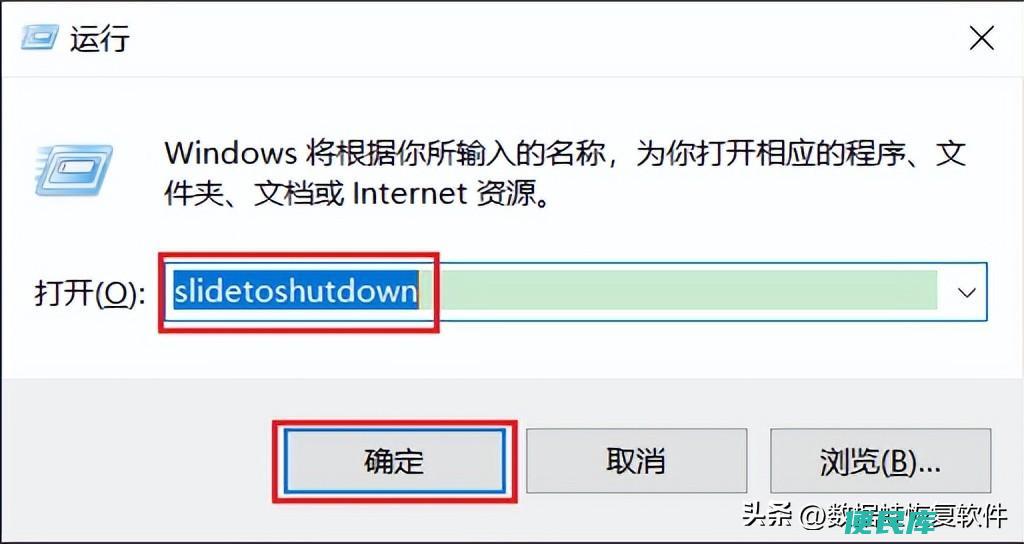Image resolution: width=1024 pixels, height=544 pixels.
Task: Click the 取消 button
Action: tap(636, 462)
